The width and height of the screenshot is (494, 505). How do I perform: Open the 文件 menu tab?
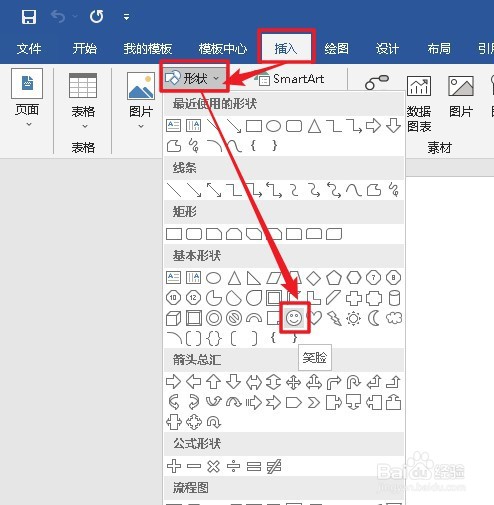pyautogui.click(x=29, y=49)
